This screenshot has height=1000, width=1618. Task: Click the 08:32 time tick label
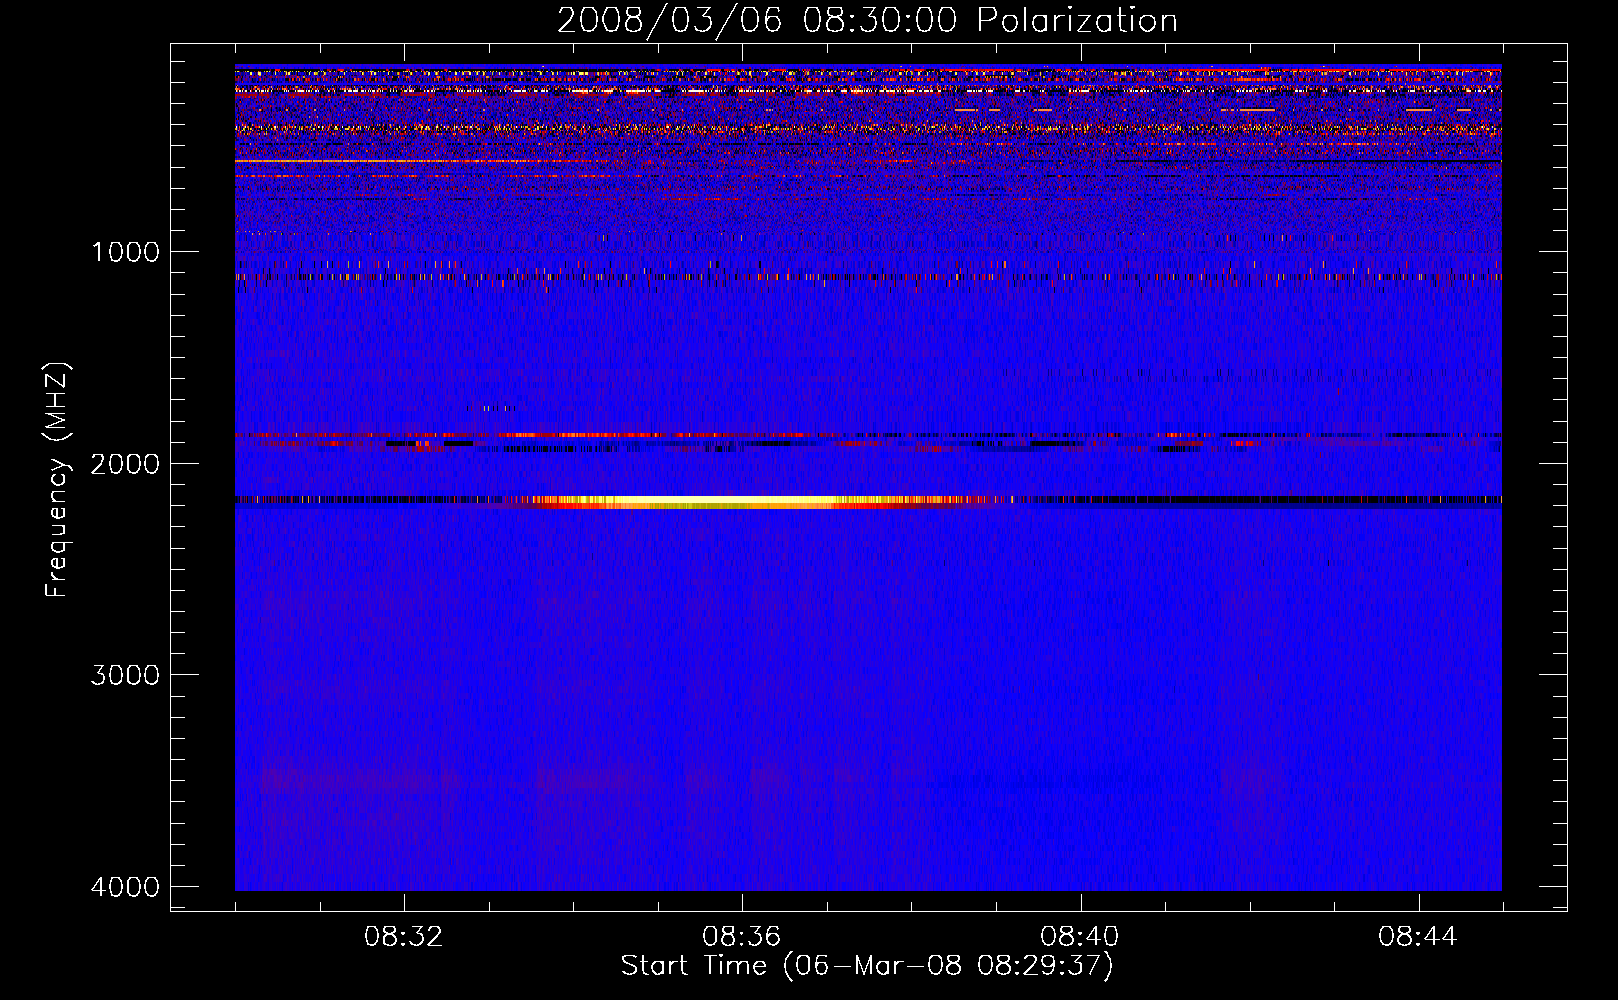(404, 937)
